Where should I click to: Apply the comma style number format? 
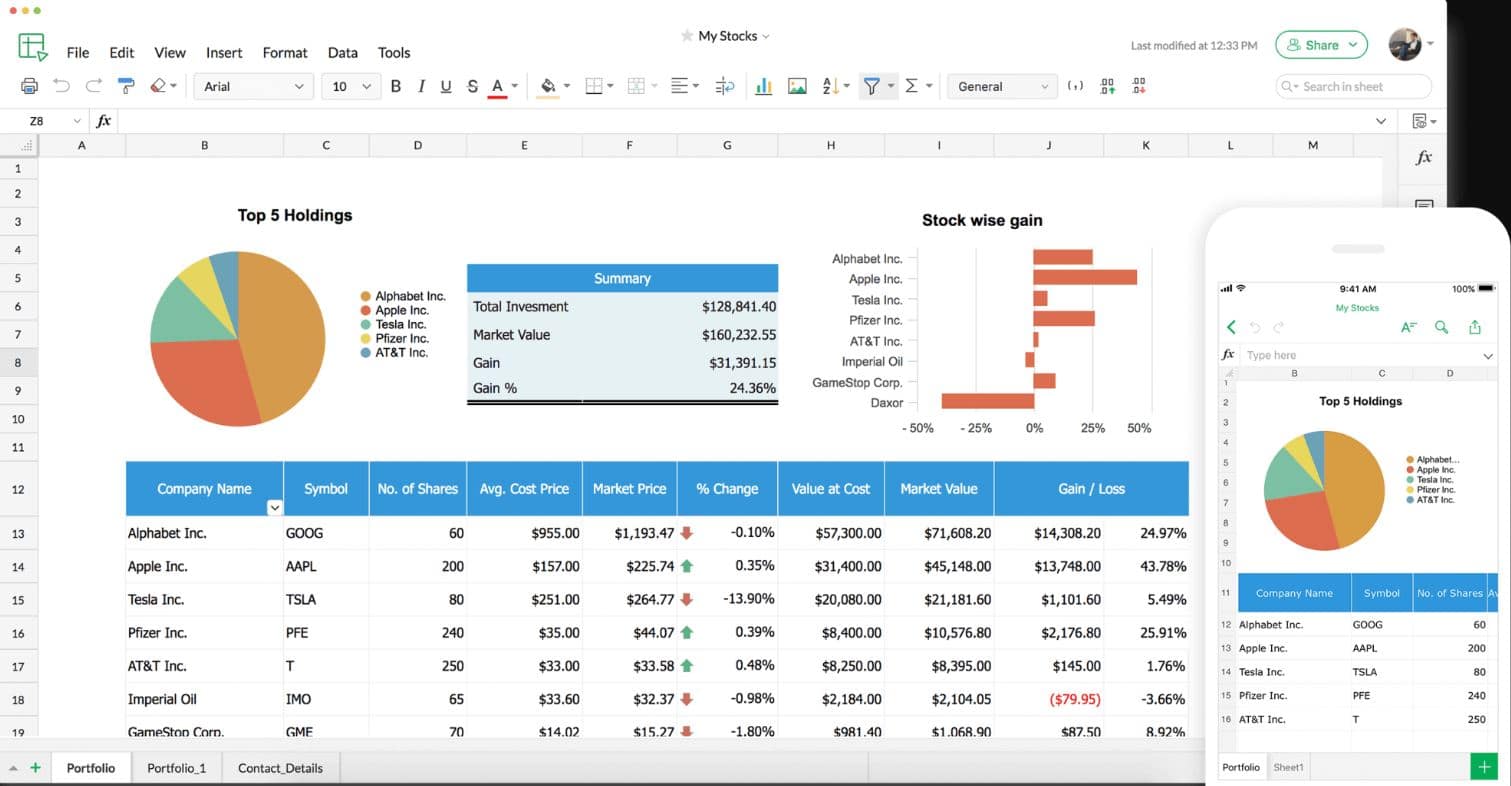(x=1075, y=86)
